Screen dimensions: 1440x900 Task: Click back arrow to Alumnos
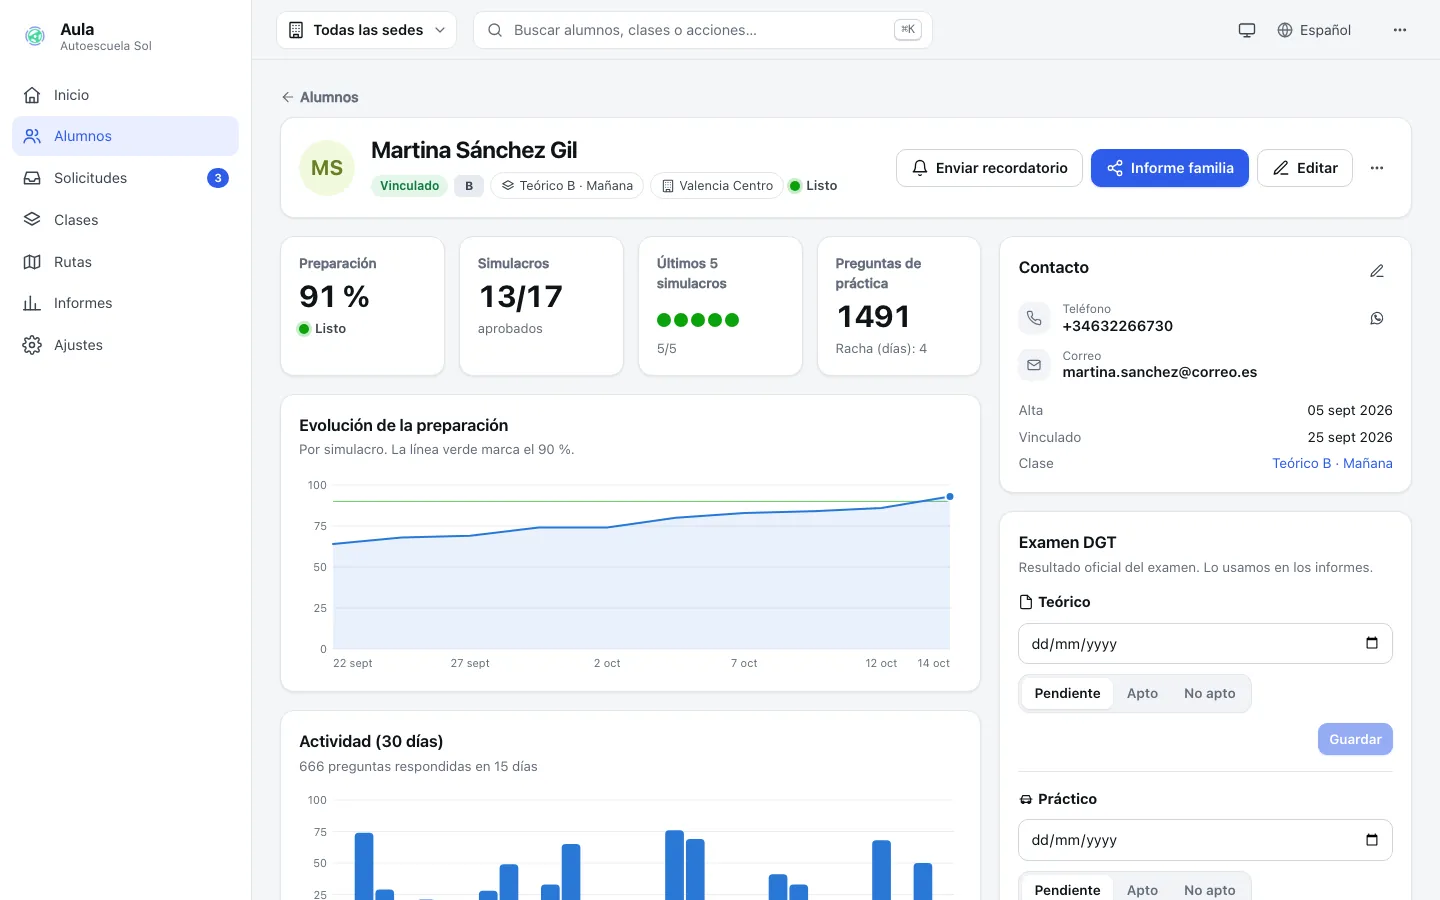click(x=288, y=97)
